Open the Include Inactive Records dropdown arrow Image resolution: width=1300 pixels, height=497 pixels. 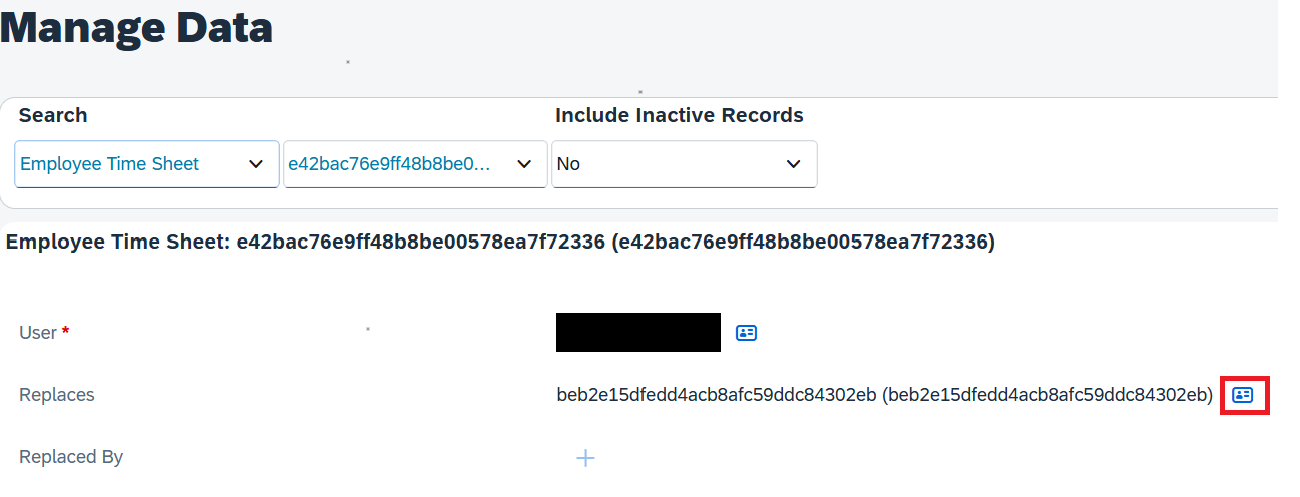pos(794,164)
